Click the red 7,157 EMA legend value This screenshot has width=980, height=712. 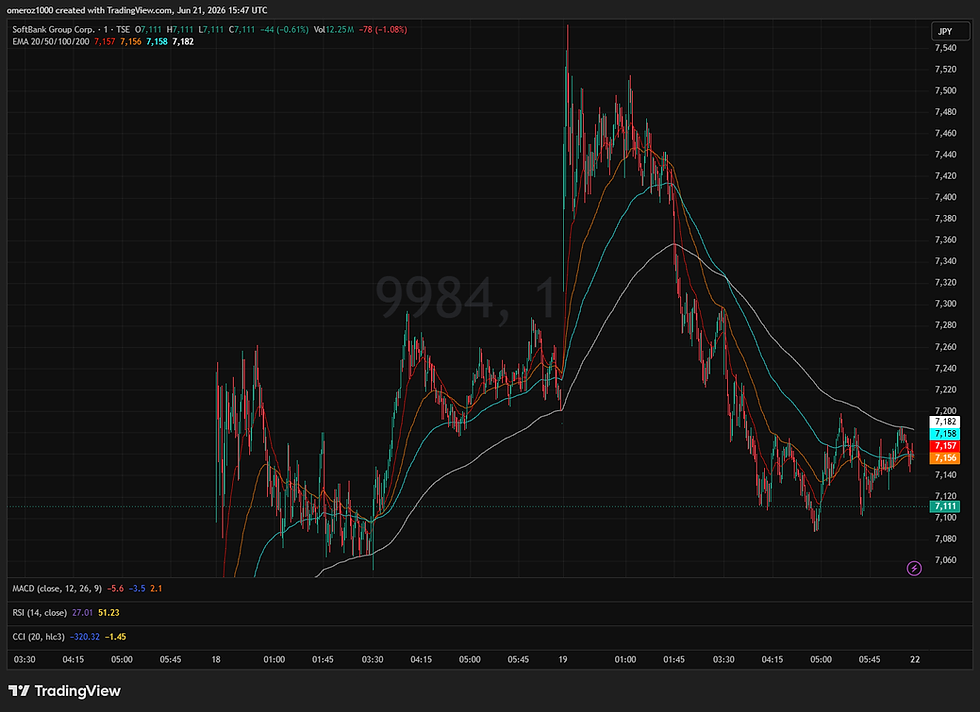(x=104, y=41)
